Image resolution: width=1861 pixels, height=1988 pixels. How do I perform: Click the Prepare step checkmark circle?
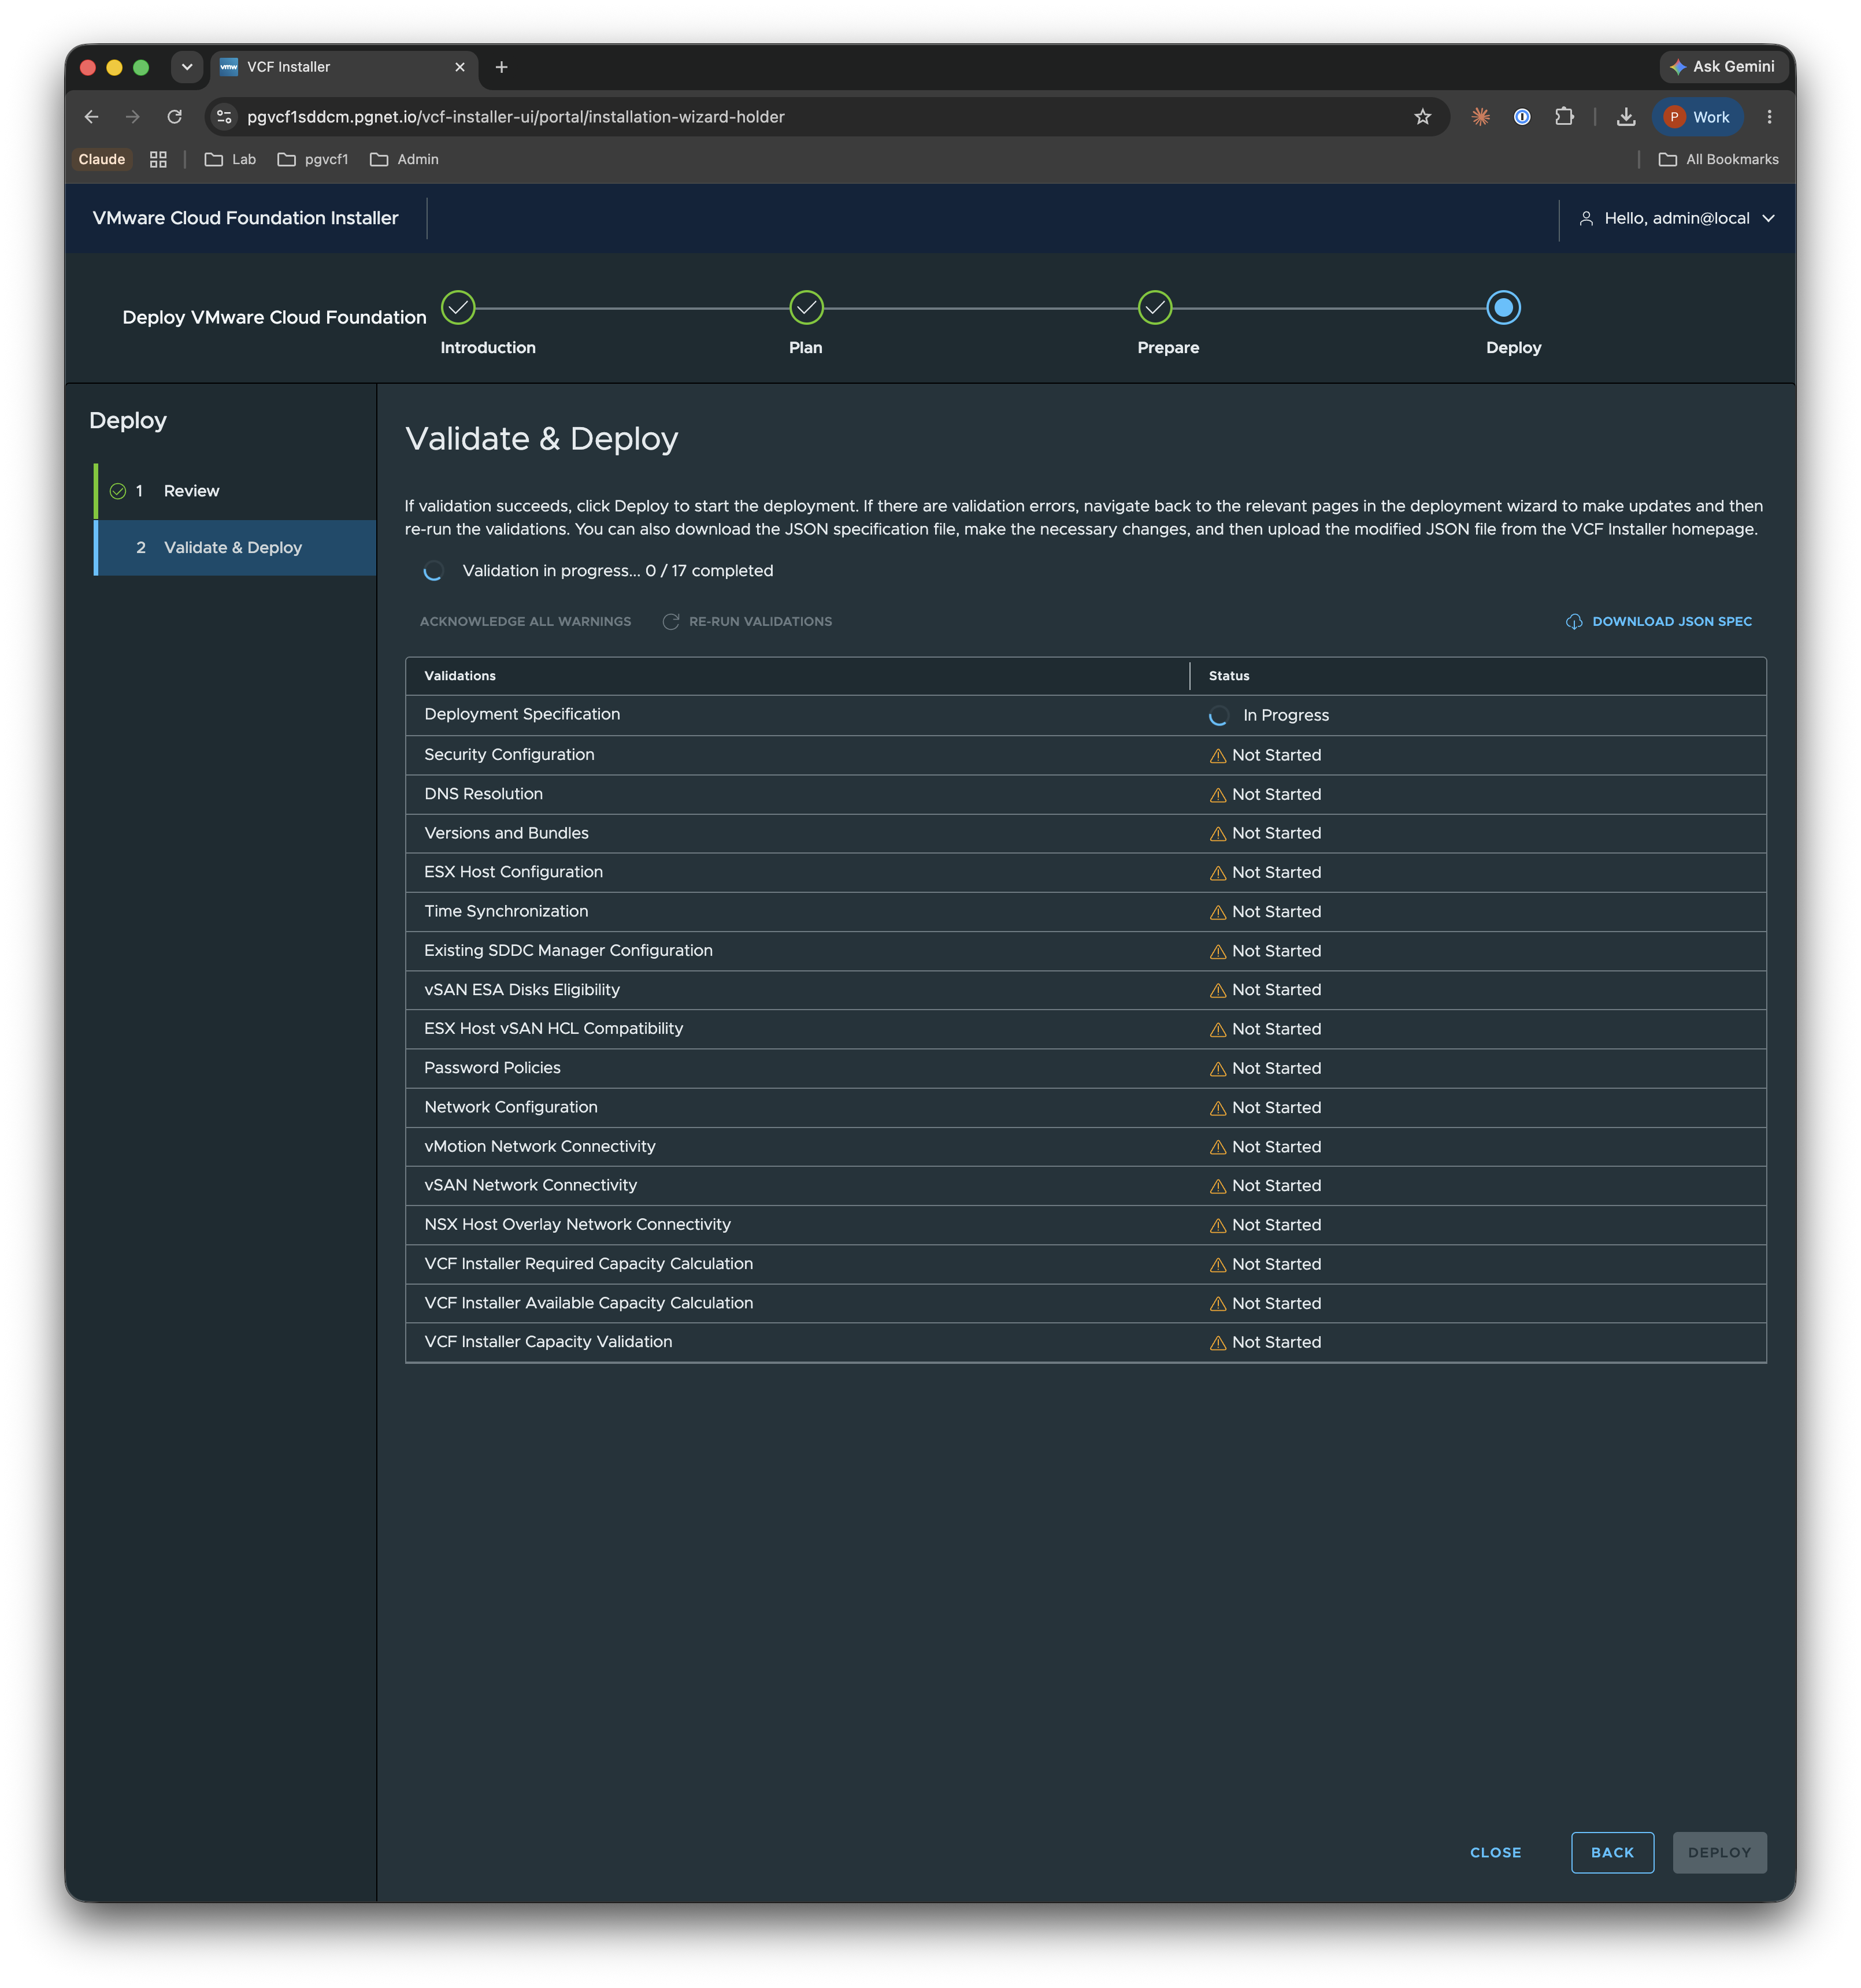pos(1154,308)
